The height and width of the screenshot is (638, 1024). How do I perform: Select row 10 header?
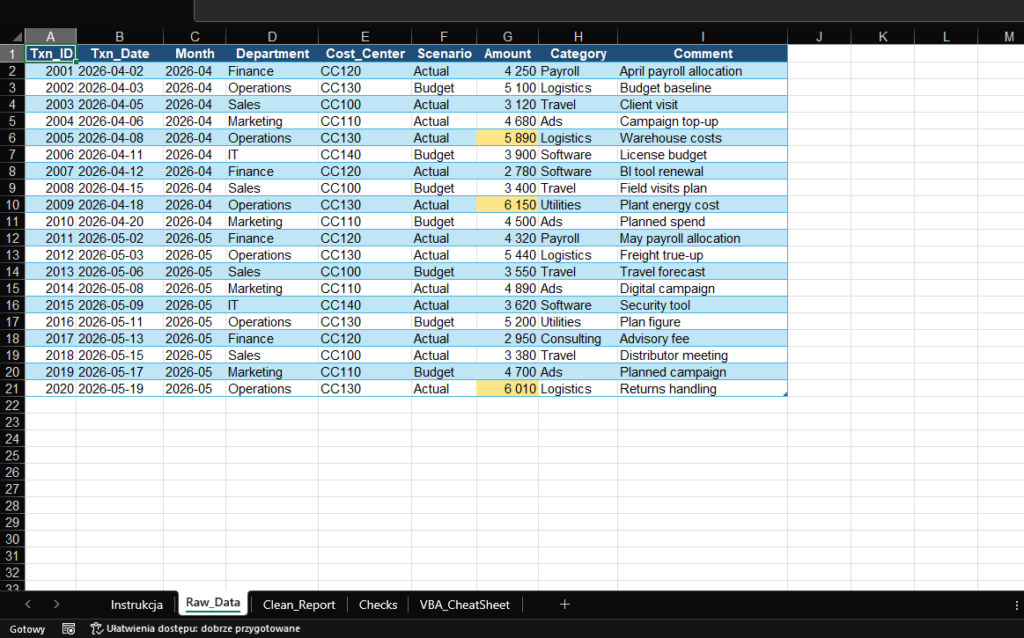(12, 205)
